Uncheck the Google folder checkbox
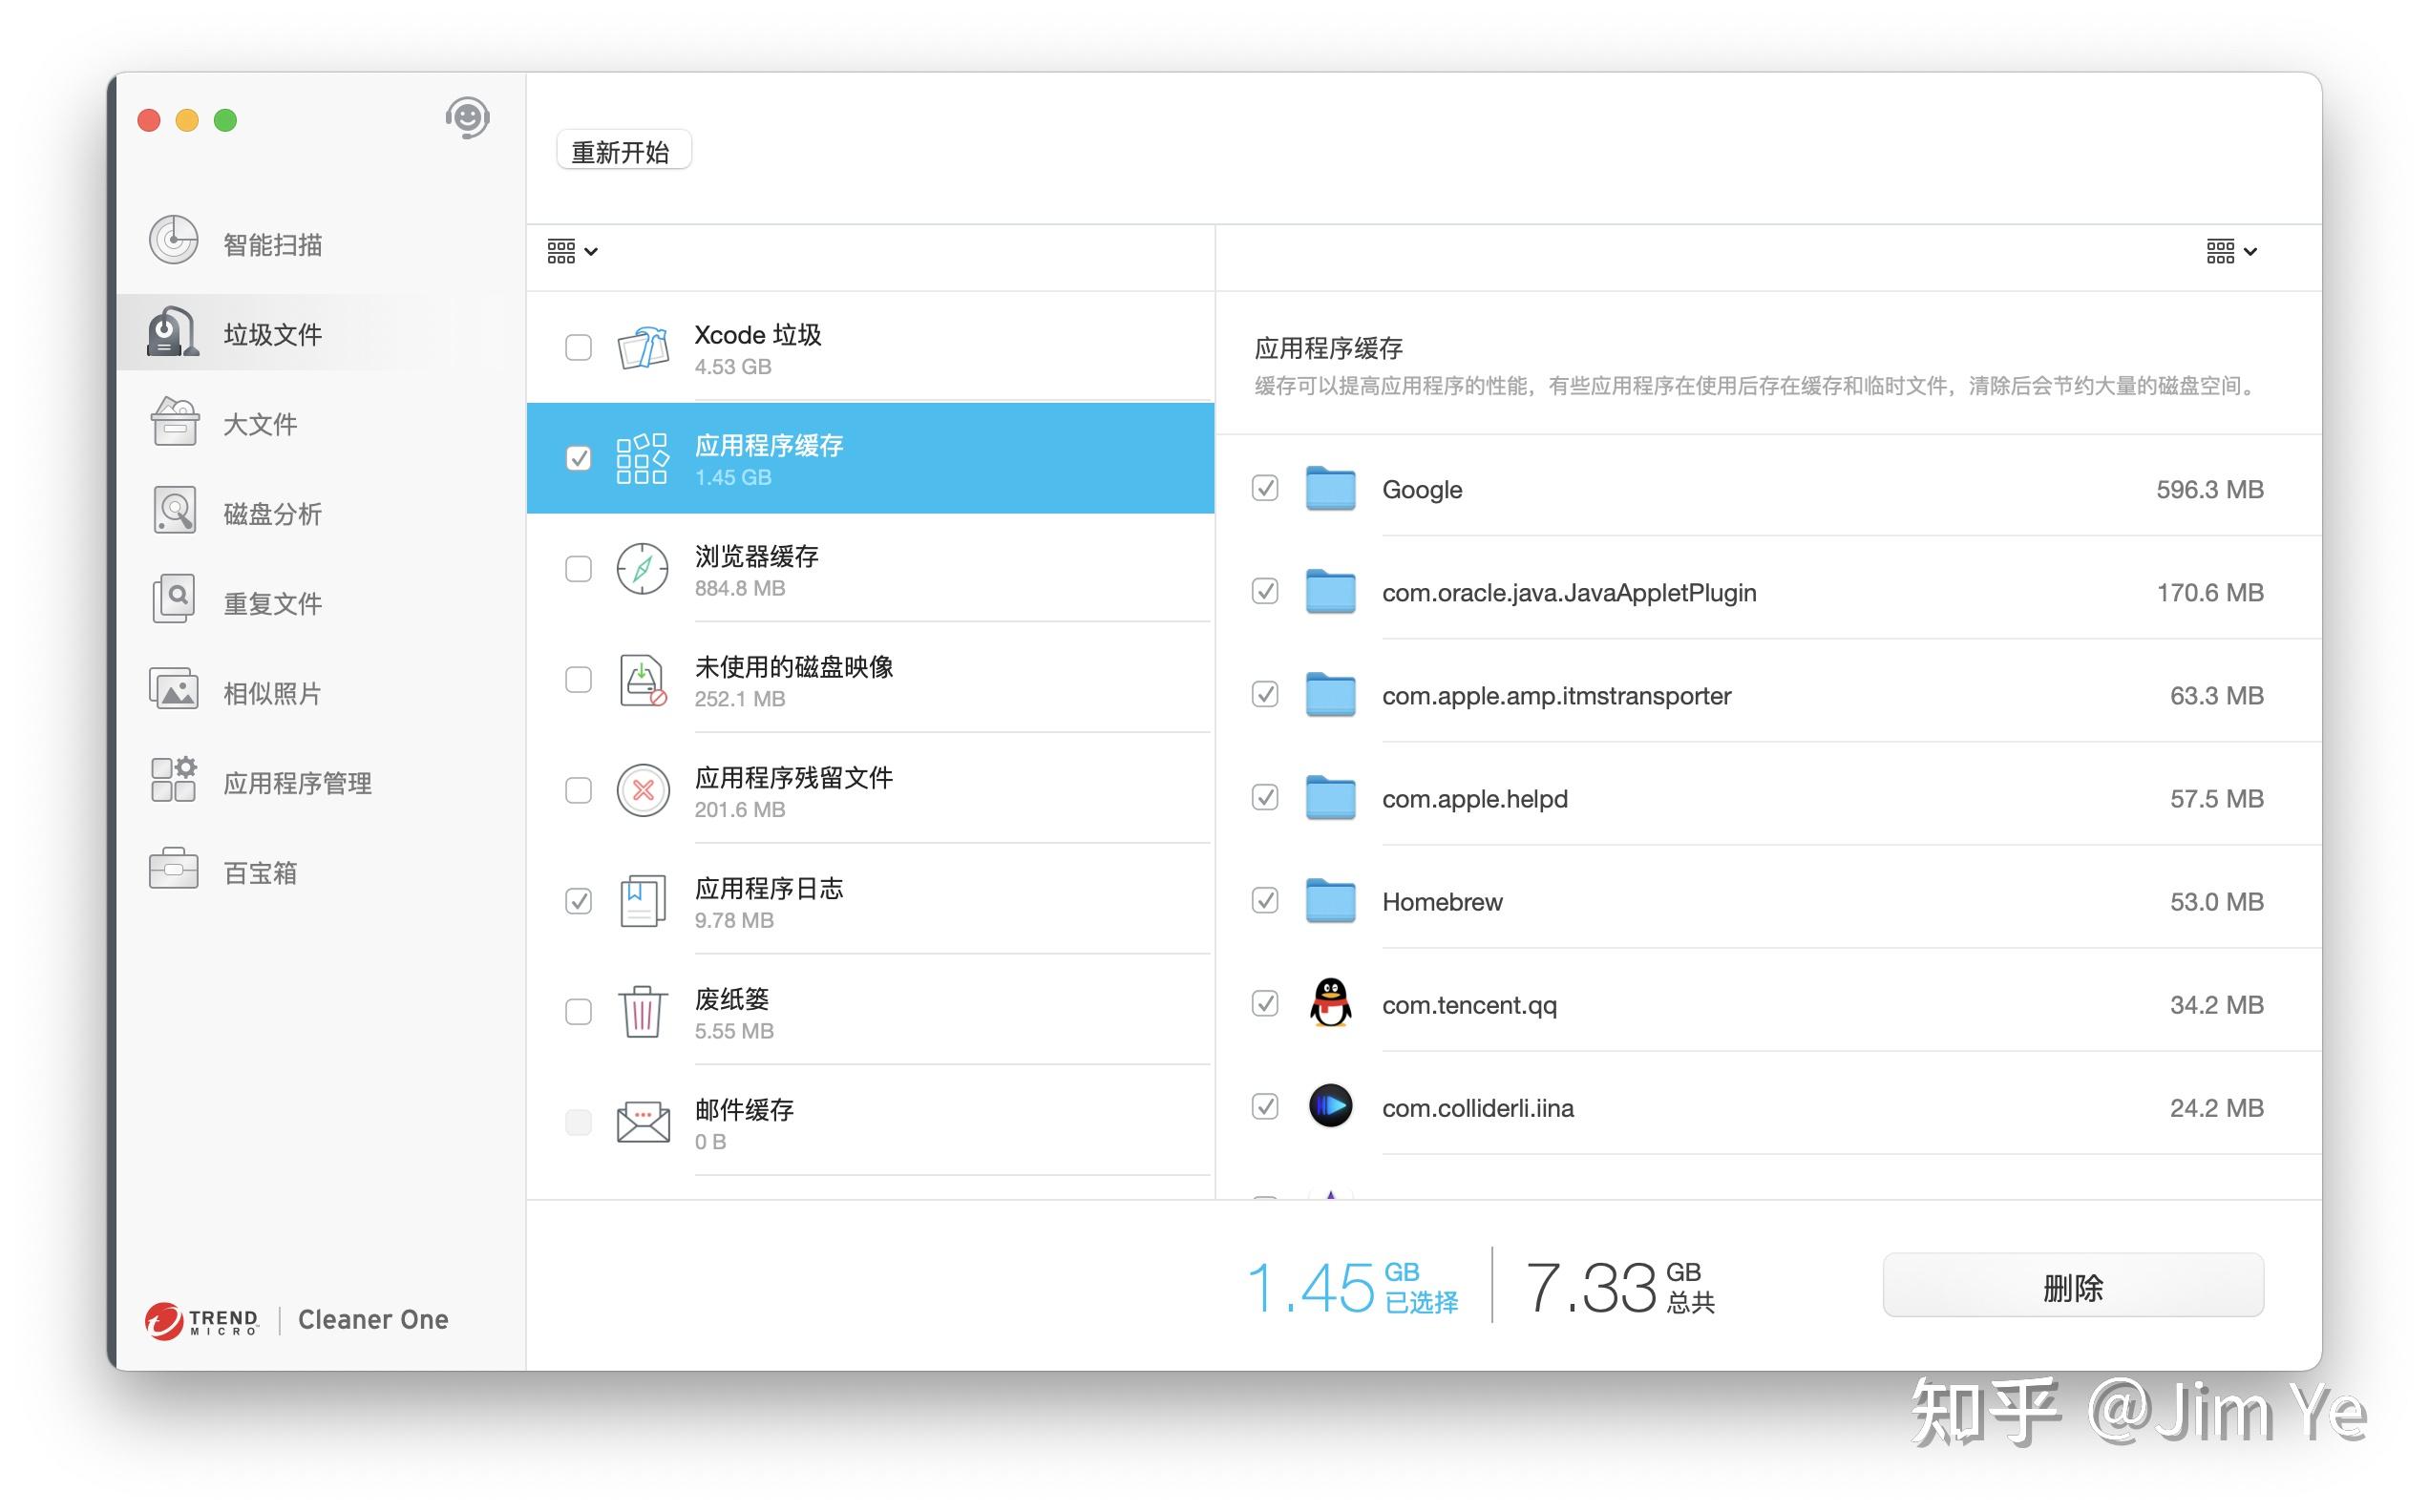2429x1512 pixels. point(1265,489)
